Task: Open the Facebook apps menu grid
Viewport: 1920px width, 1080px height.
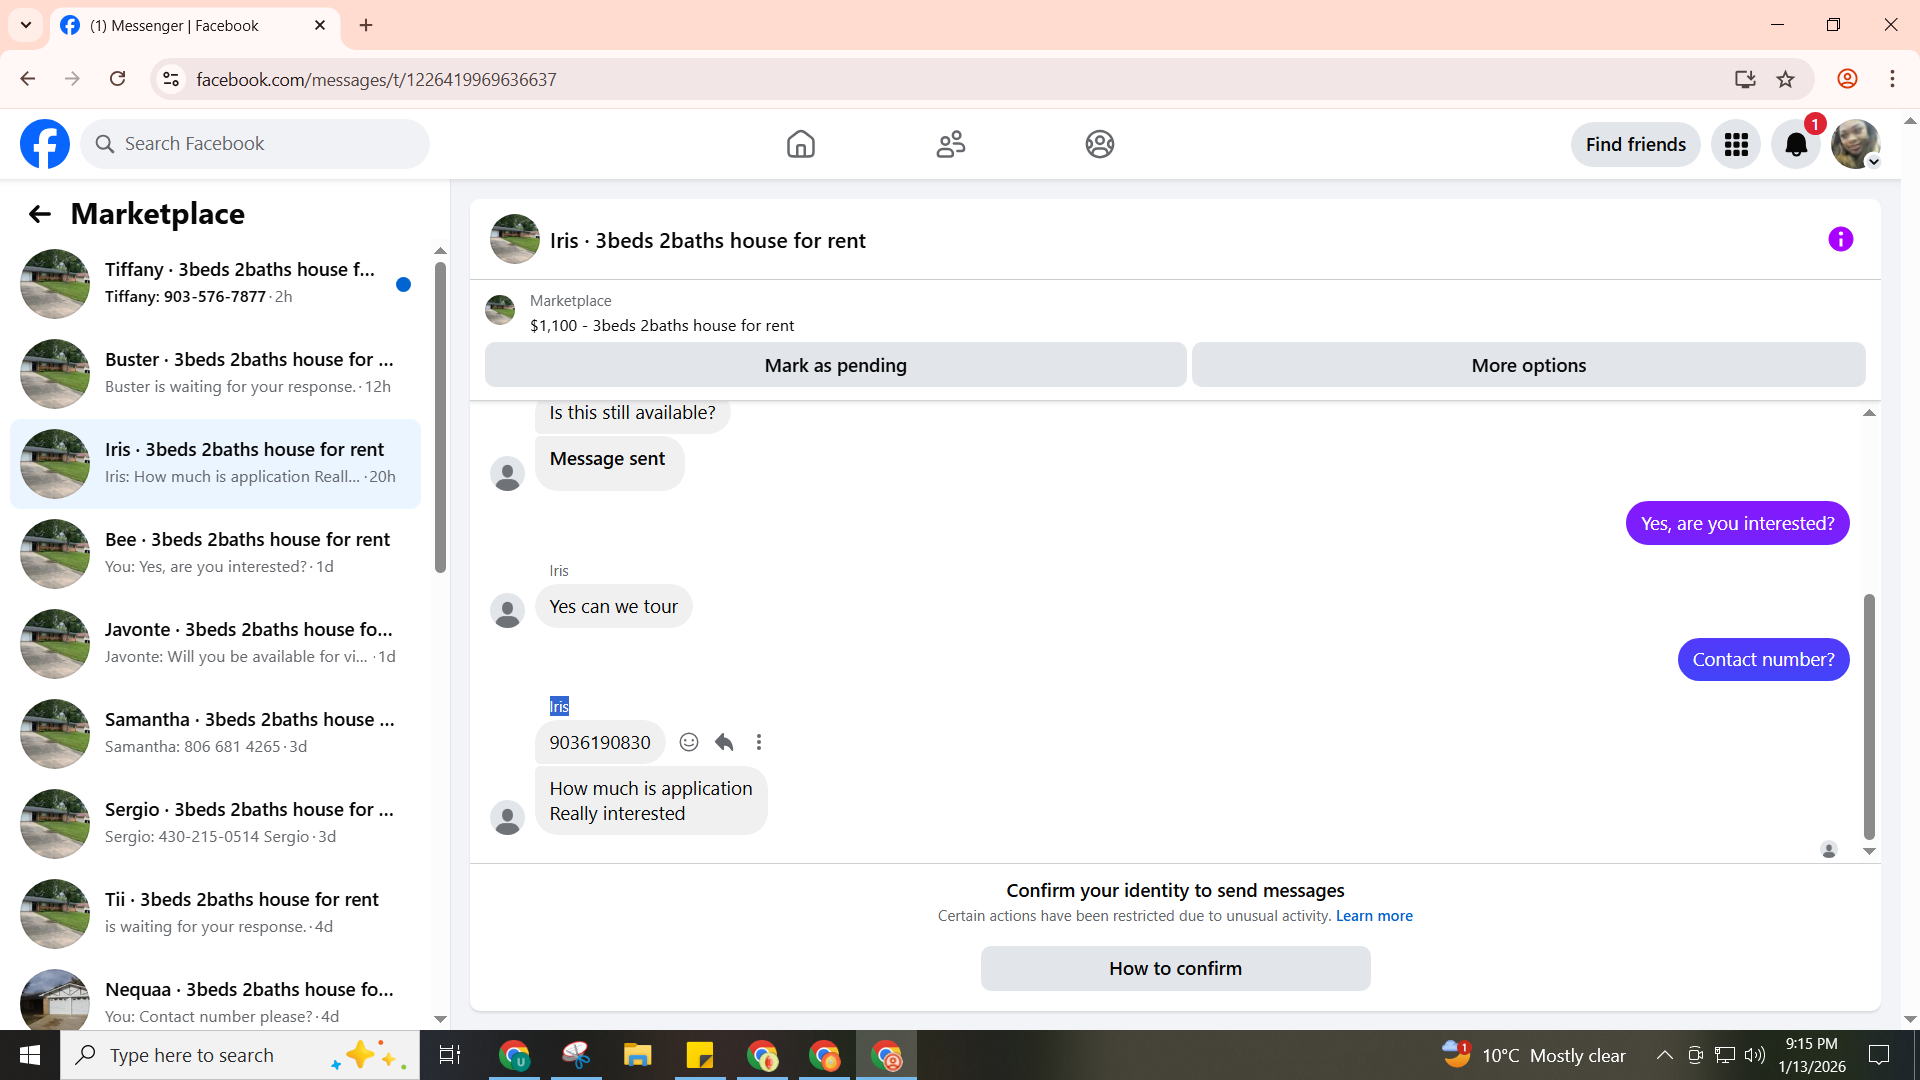Action: coord(1736,145)
